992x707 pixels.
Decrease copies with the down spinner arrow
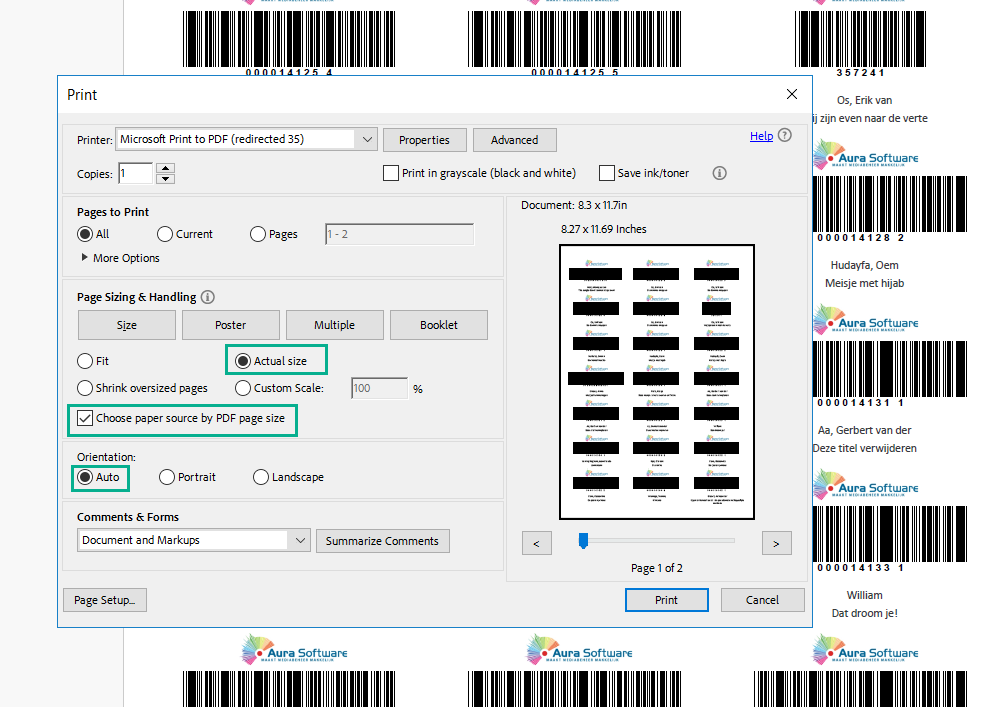[165, 179]
